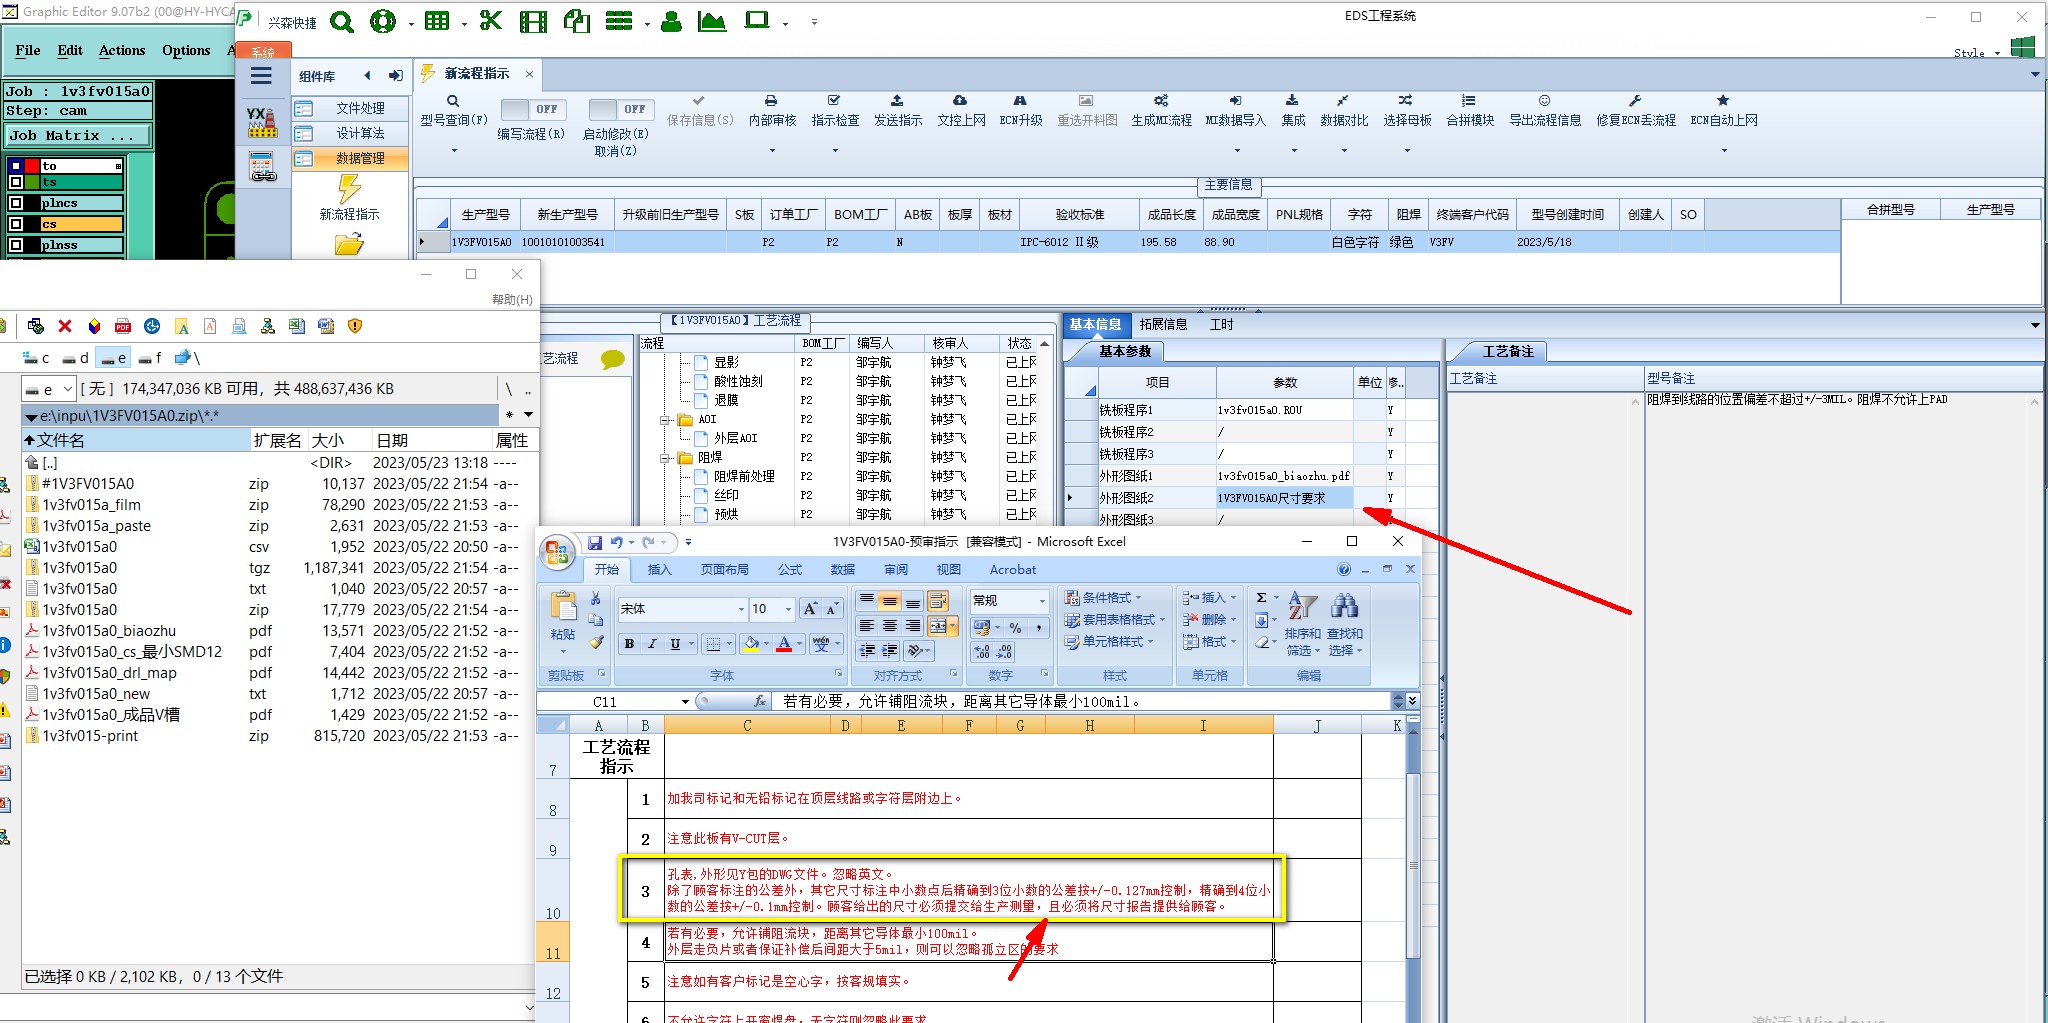The width and height of the screenshot is (2048, 1023).
Task: Toggle the 'plncs' layer checkbox in Graphic Editor
Action: click(x=16, y=203)
